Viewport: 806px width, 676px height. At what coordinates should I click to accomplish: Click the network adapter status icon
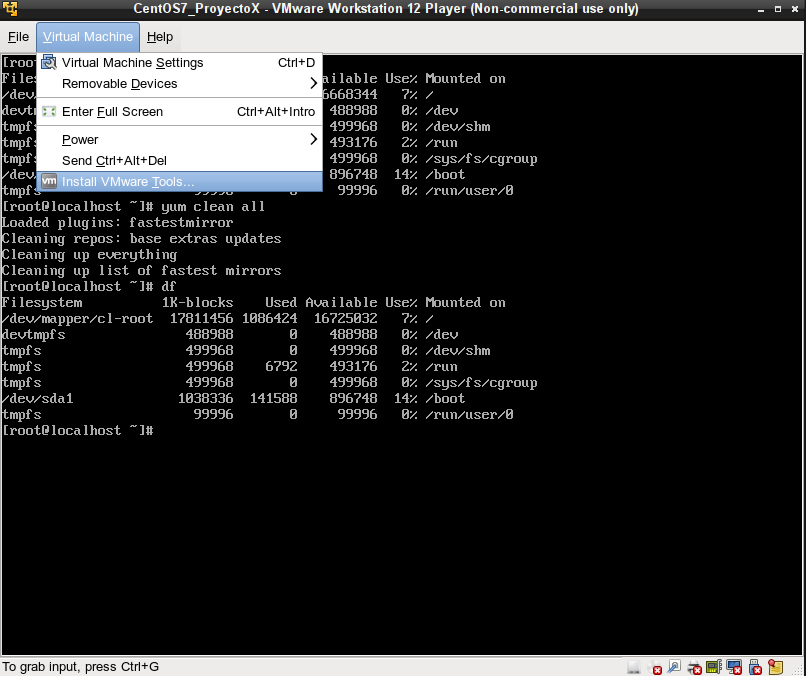(673, 667)
